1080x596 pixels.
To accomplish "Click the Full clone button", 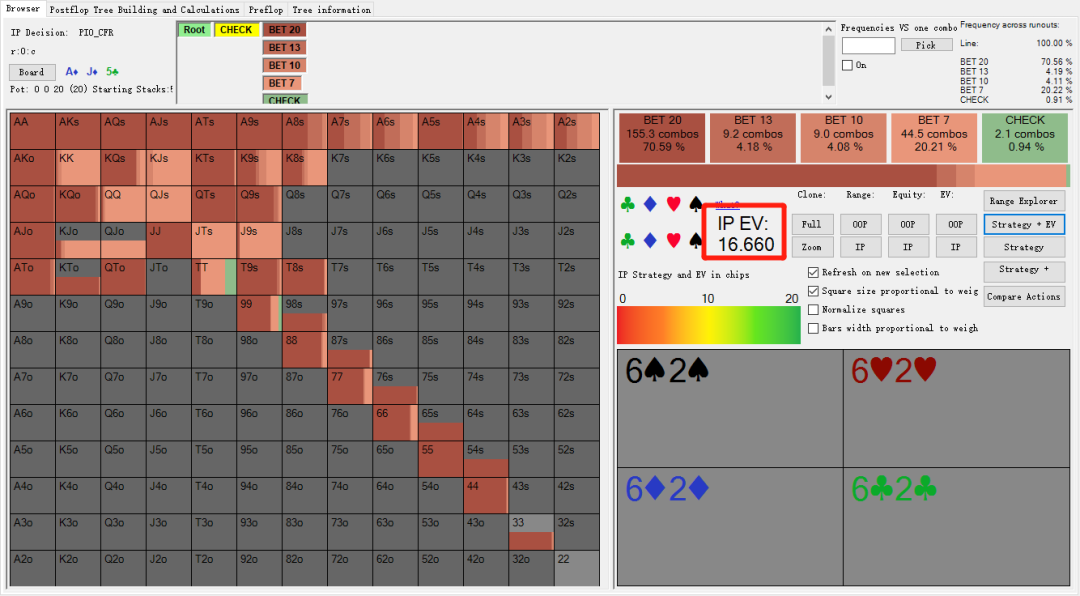I will 811,225.
